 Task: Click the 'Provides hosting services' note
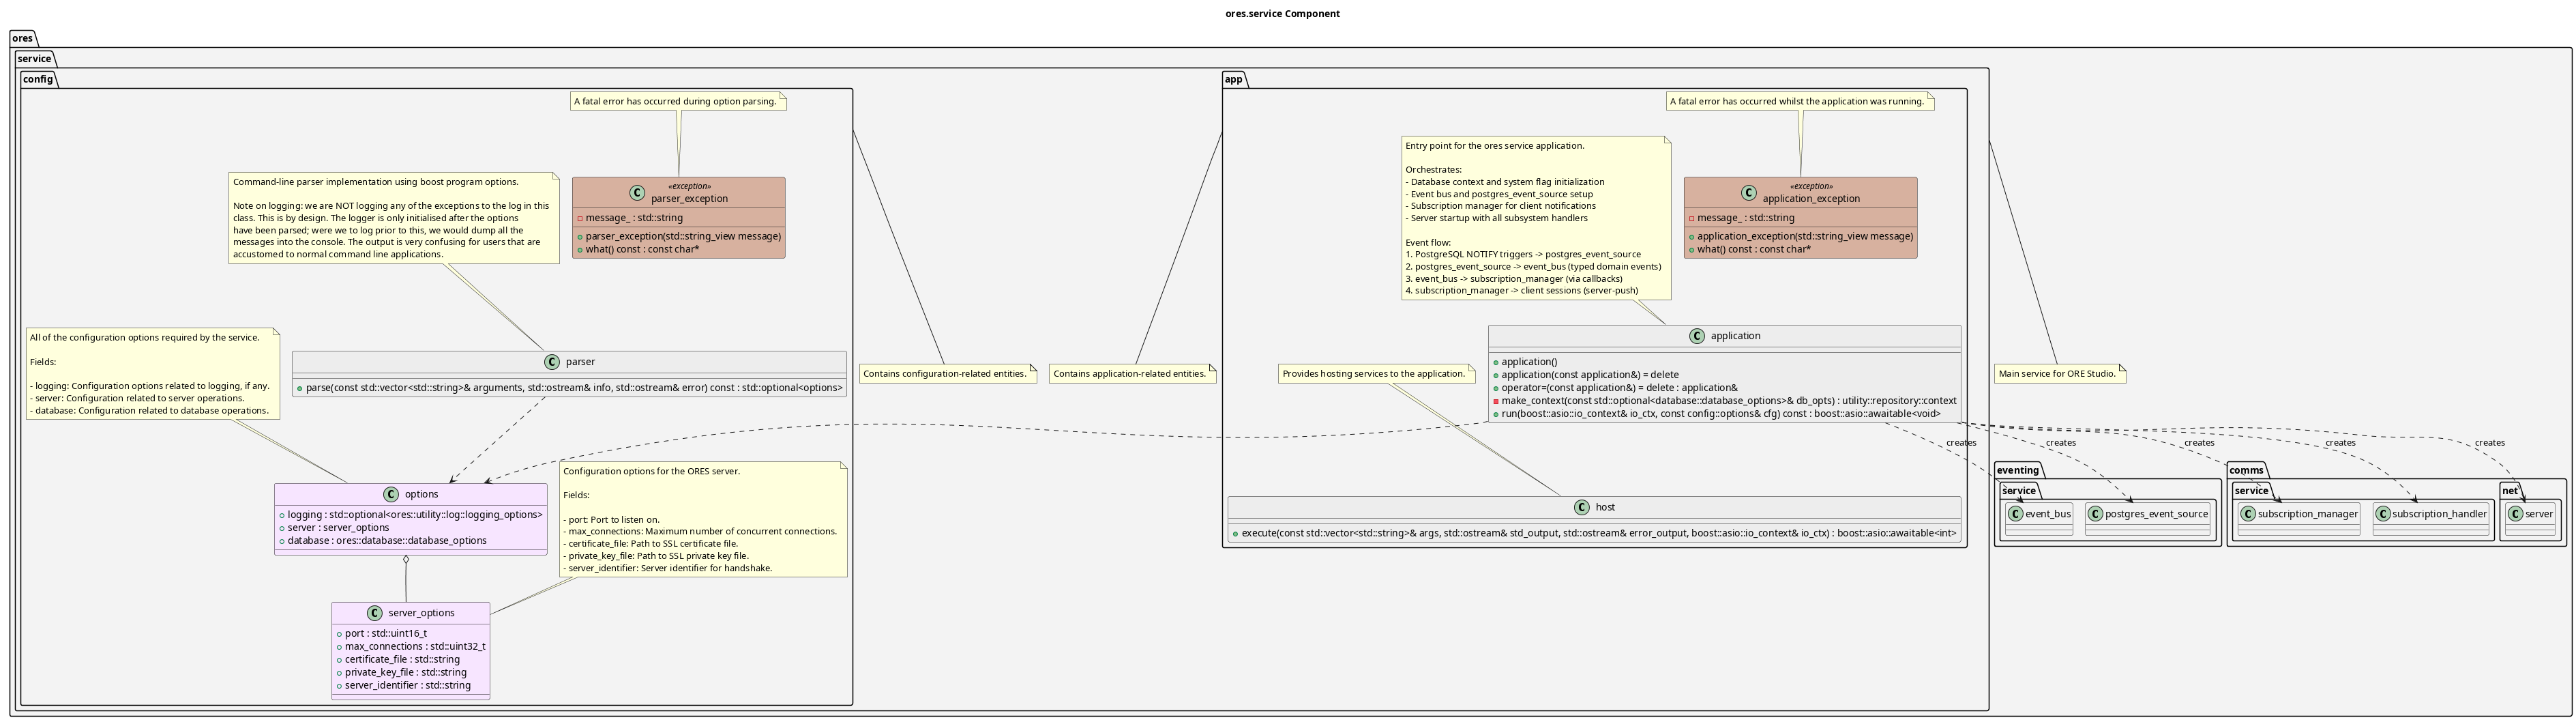click(x=1375, y=374)
